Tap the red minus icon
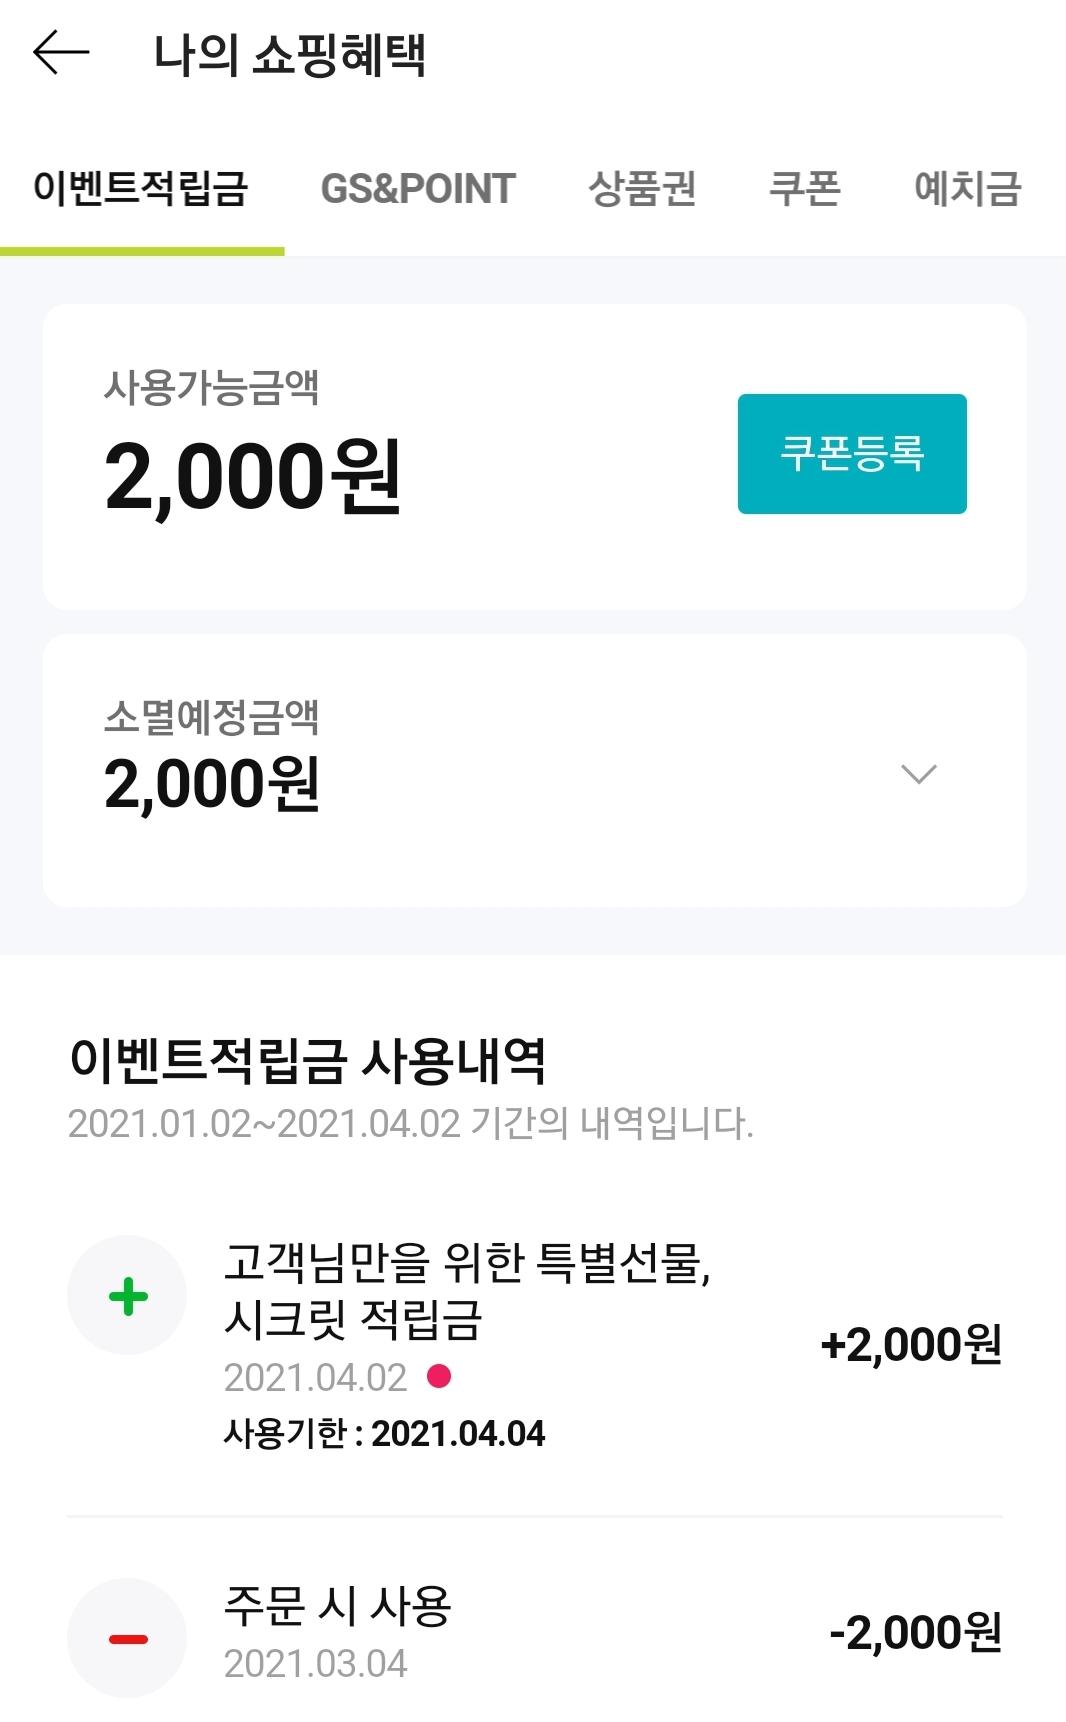This screenshot has height=1722, width=1066. point(127,1638)
